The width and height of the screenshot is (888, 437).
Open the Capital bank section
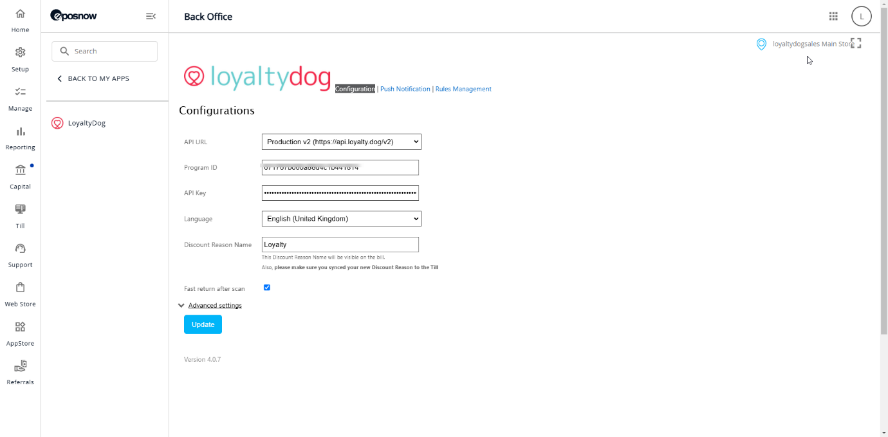tap(20, 177)
